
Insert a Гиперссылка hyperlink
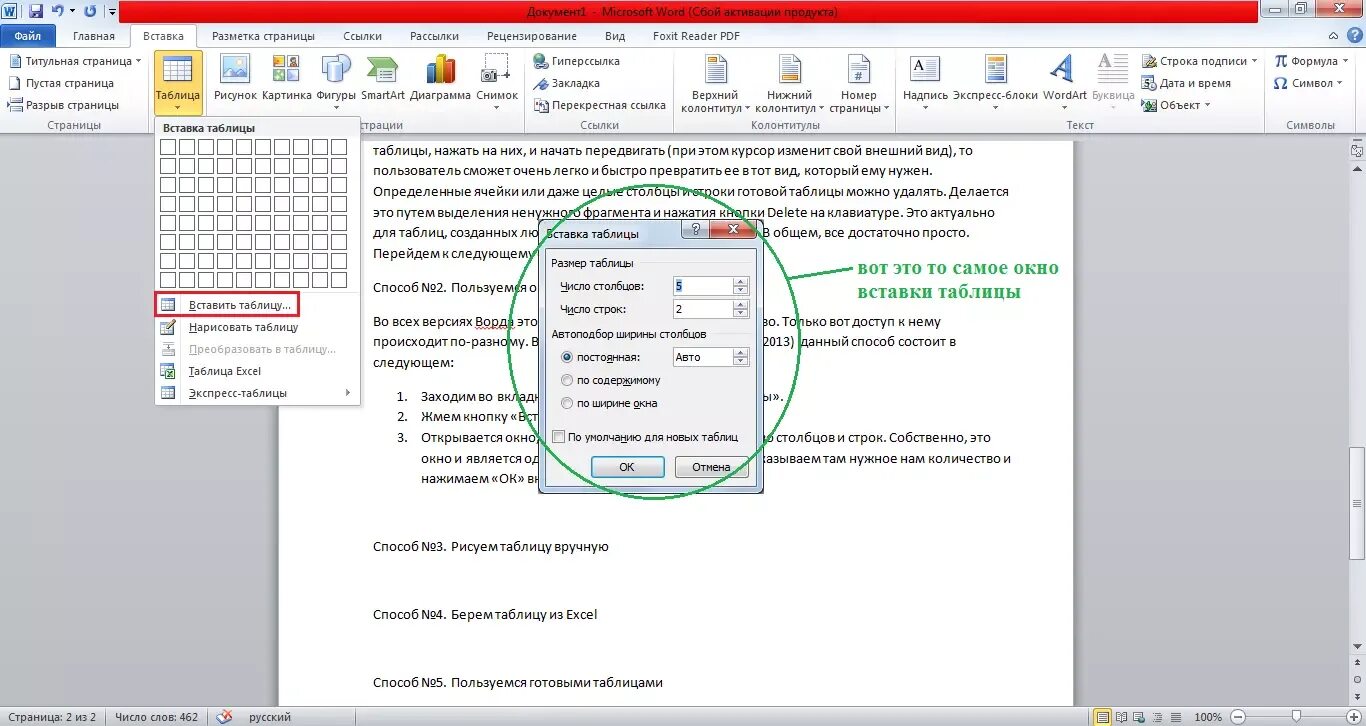[577, 61]
